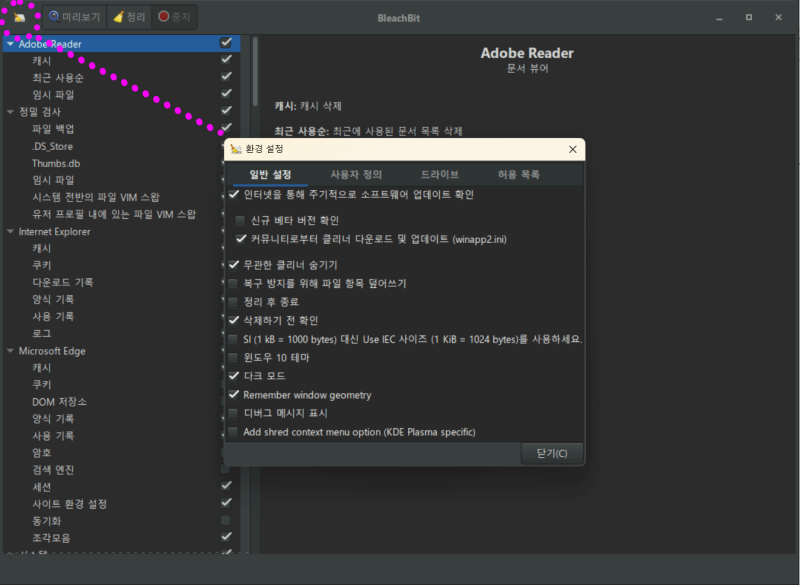Collapse the Internet Explorer tree group
The image size is (800, 585).
pyautogui.click(x=10, y=232)
